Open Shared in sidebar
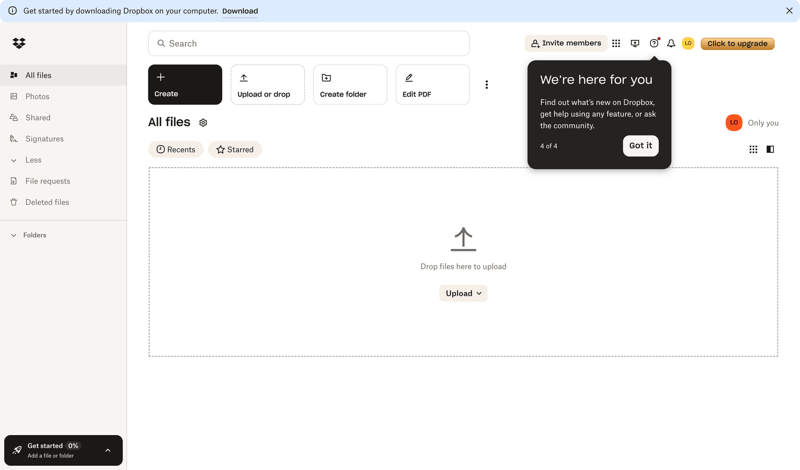Screen dimensions: 800x470 [x=63, y=117]
